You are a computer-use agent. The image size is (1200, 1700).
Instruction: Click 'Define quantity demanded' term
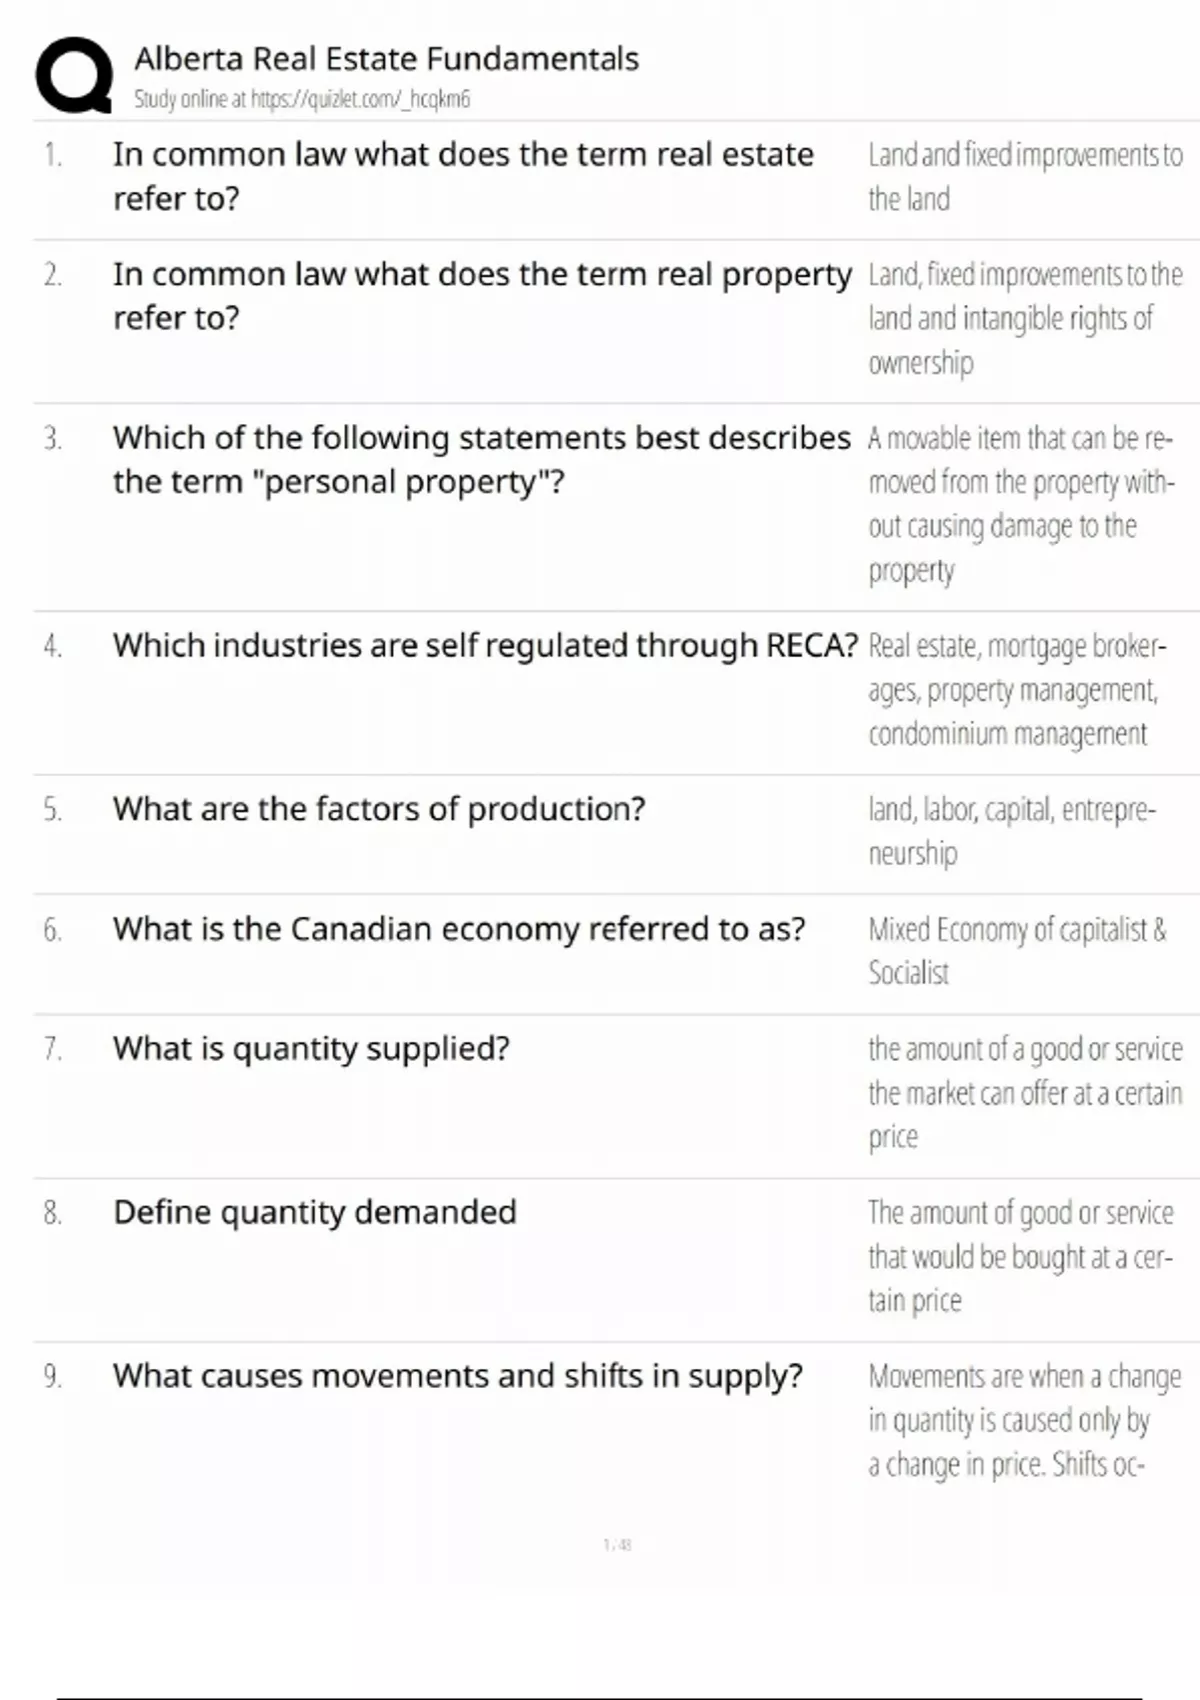[315, 1212]
